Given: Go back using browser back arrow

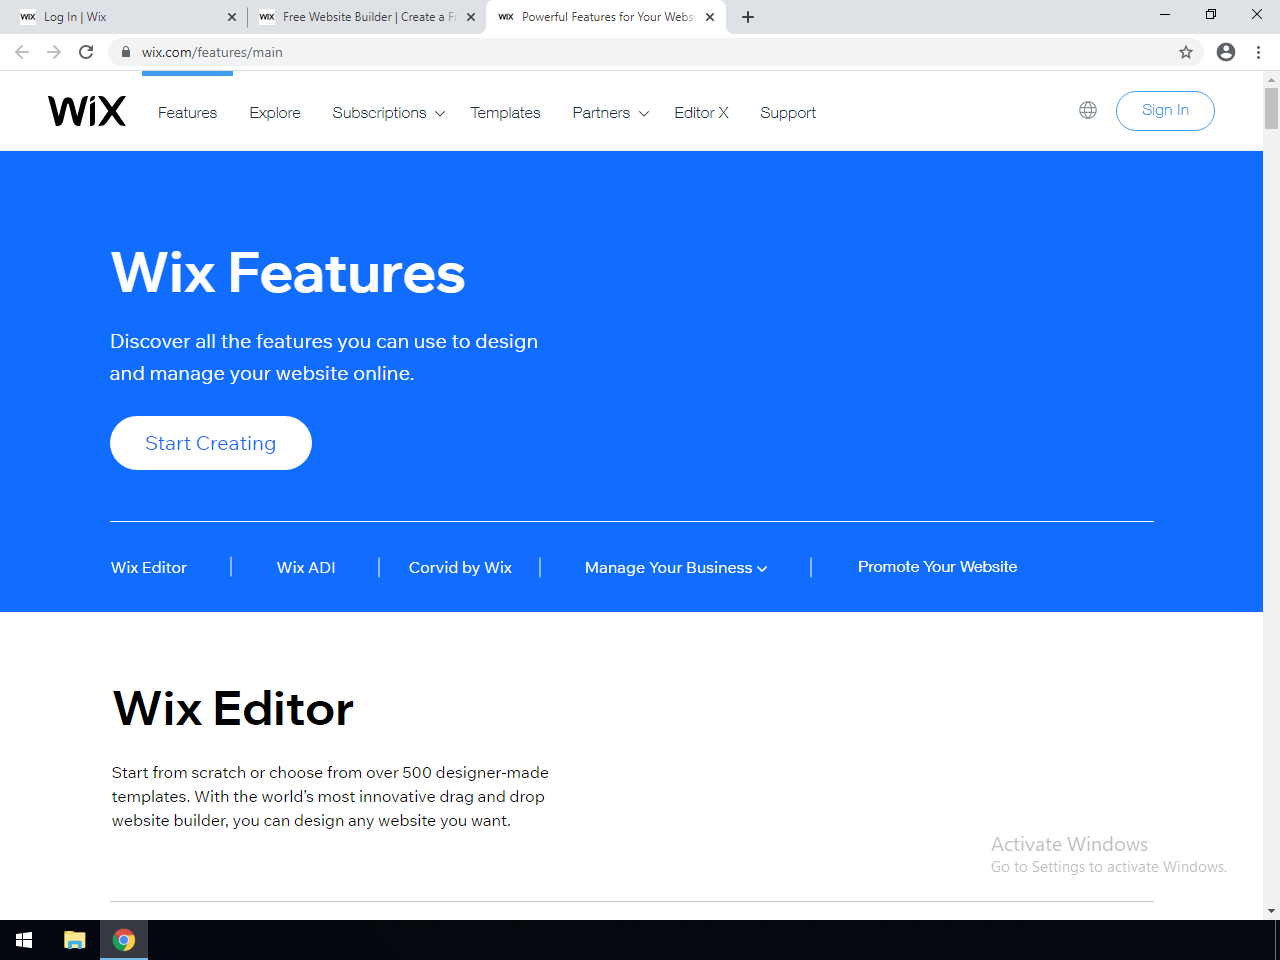Looking at the screenshot, I should [22, 52].
